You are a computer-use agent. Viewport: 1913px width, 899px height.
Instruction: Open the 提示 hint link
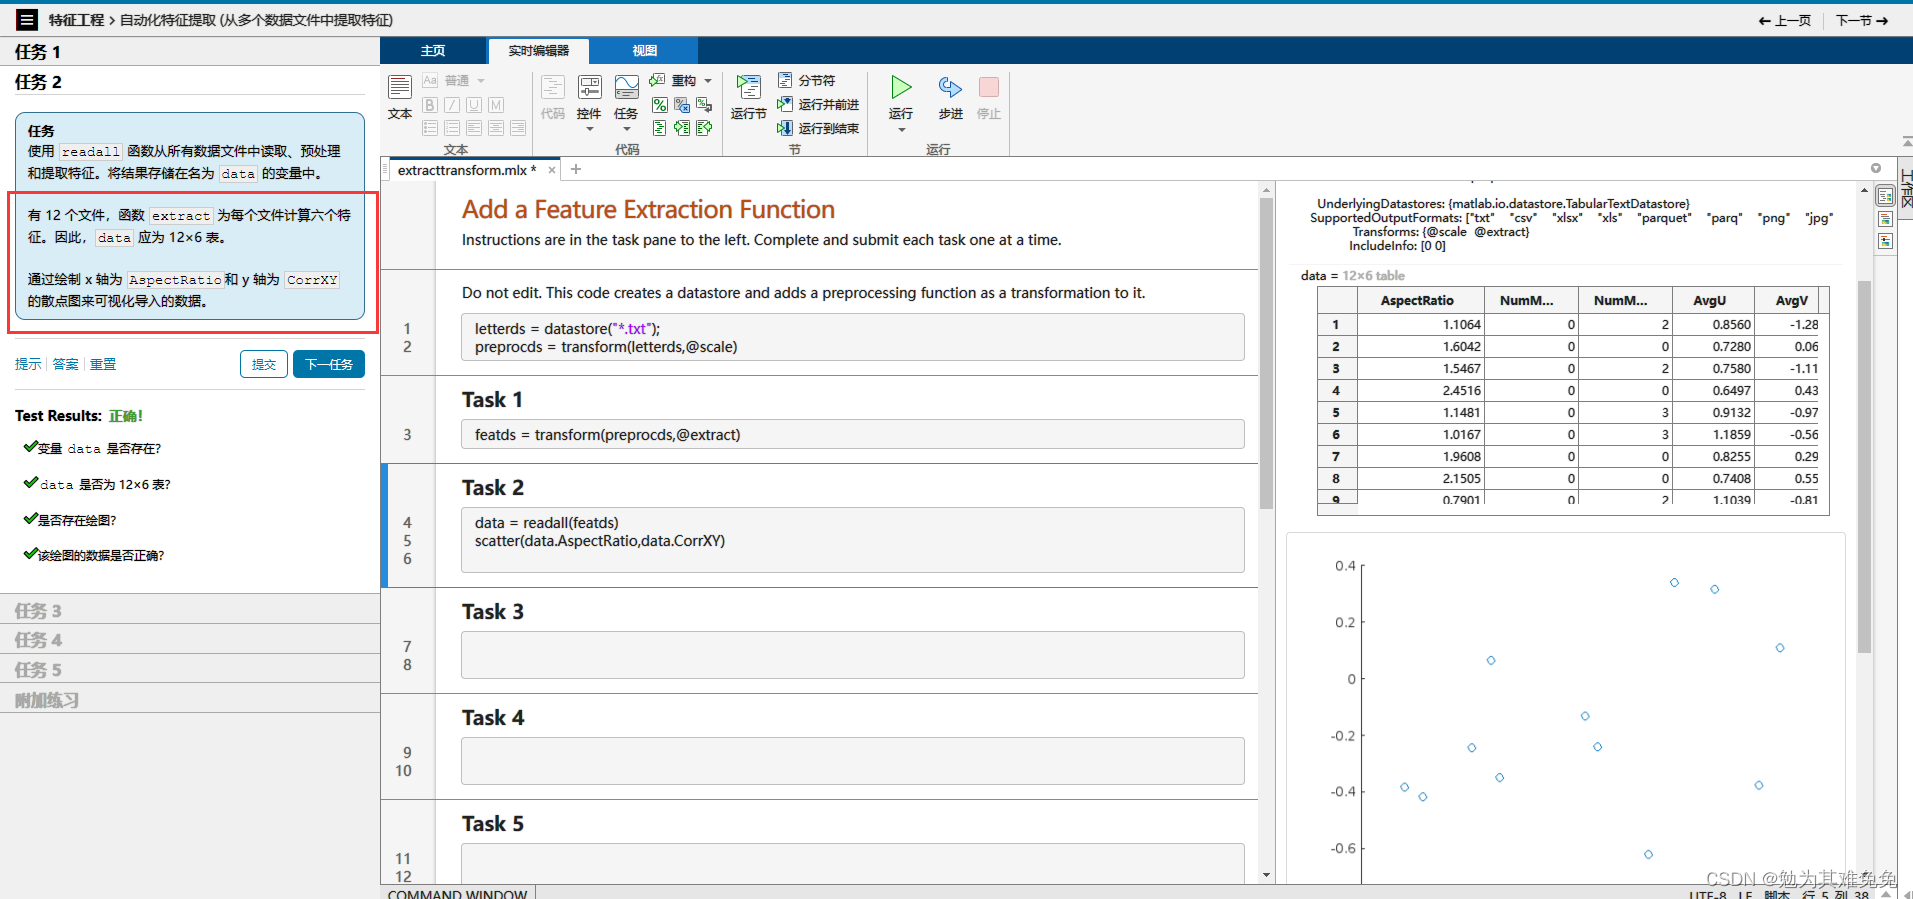tap(28, 364)
